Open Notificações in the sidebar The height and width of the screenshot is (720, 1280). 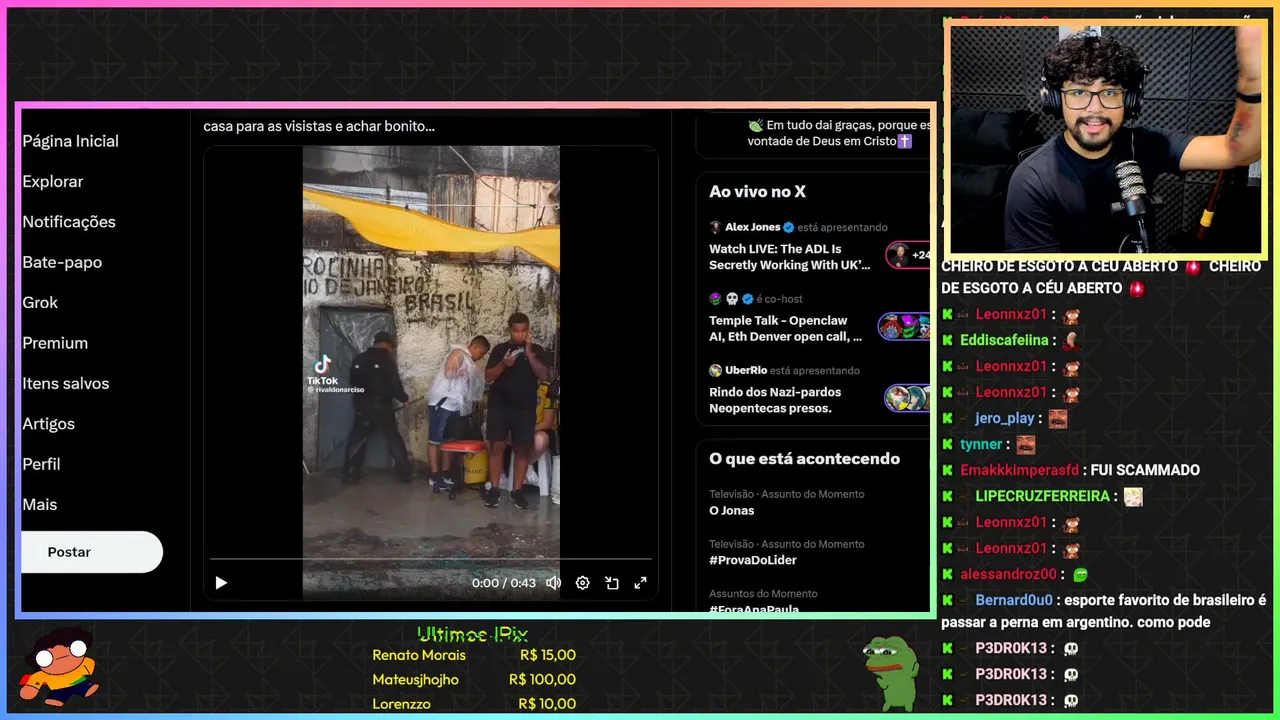pos(69,222)
